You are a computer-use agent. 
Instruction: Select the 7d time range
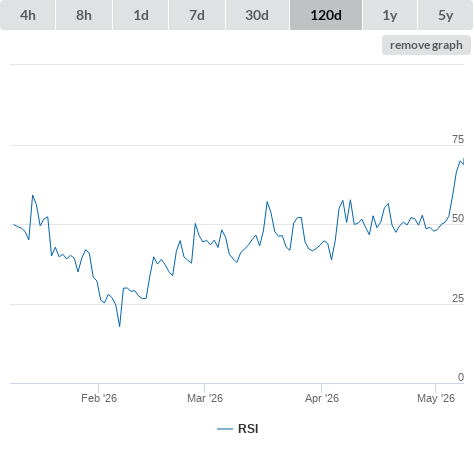[197, 15]
